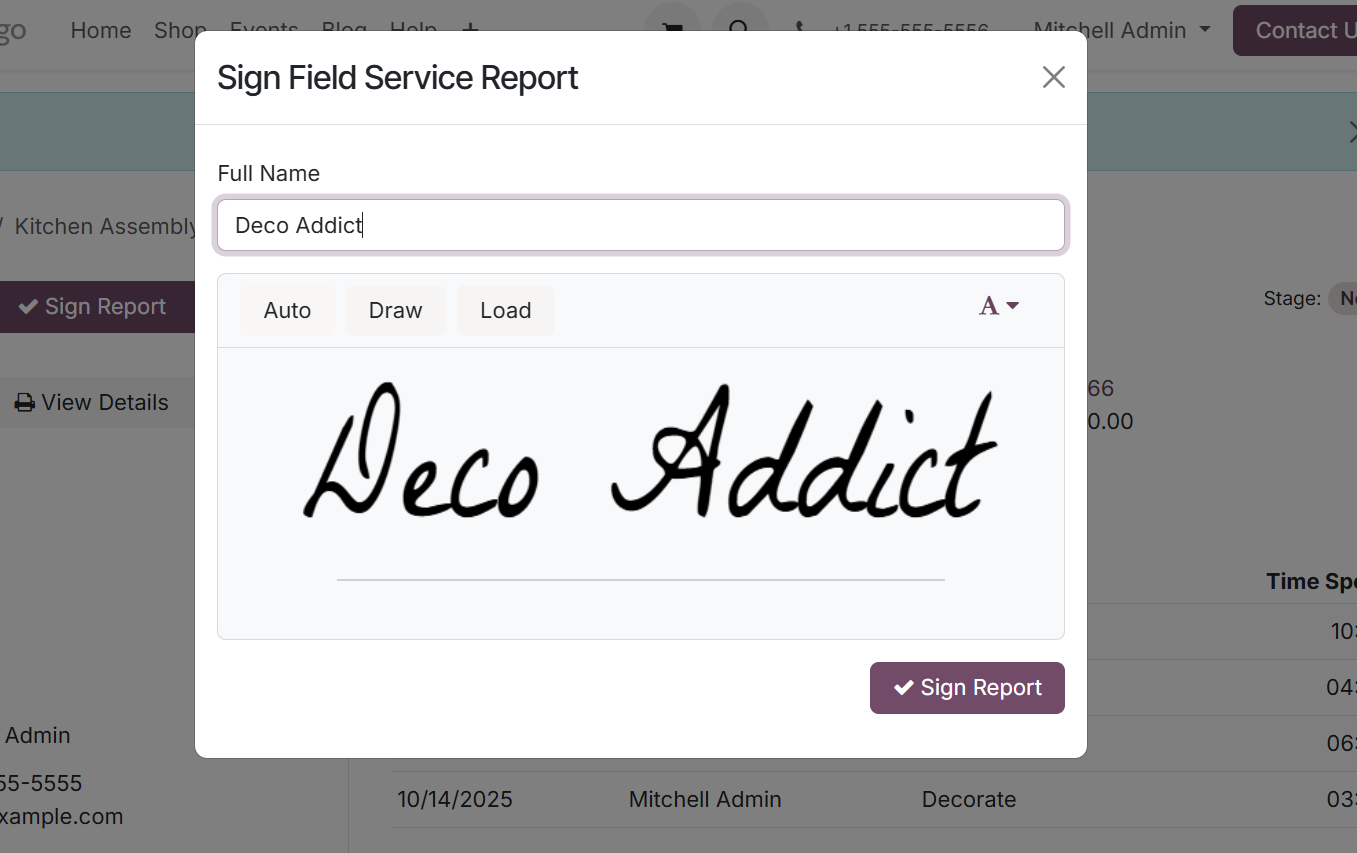Click the search magnifier icon
The image size is (1357, 853).
pos(740,28)
